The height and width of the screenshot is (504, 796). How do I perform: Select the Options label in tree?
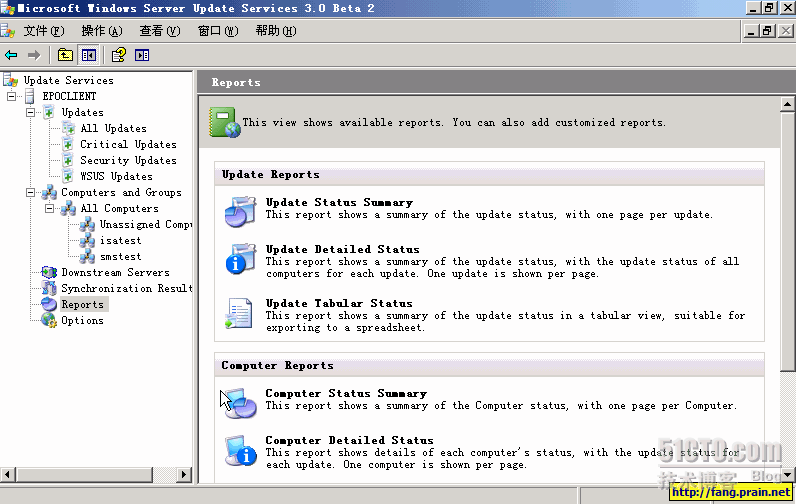pos(82,320)
